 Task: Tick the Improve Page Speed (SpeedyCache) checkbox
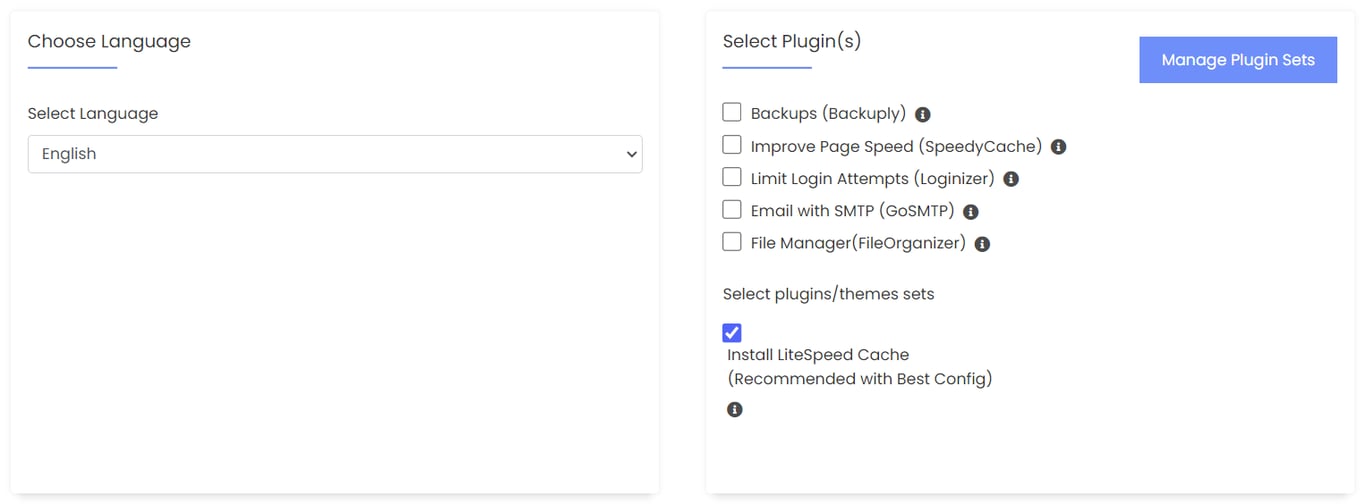(732, 145)
